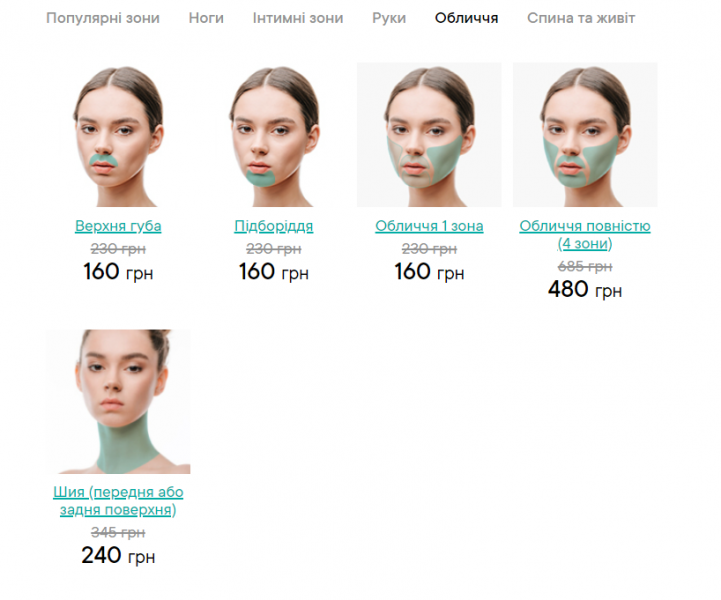Open the Спина та живіт tab
The width and height of the screenshot is (721, 600).
coord(581,18)
